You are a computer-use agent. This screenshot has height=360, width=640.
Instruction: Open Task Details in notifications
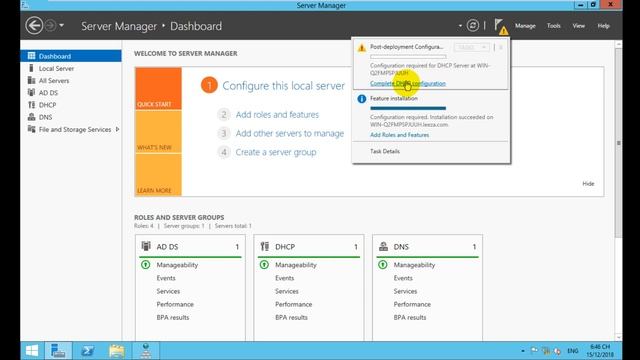coord(385,151)
